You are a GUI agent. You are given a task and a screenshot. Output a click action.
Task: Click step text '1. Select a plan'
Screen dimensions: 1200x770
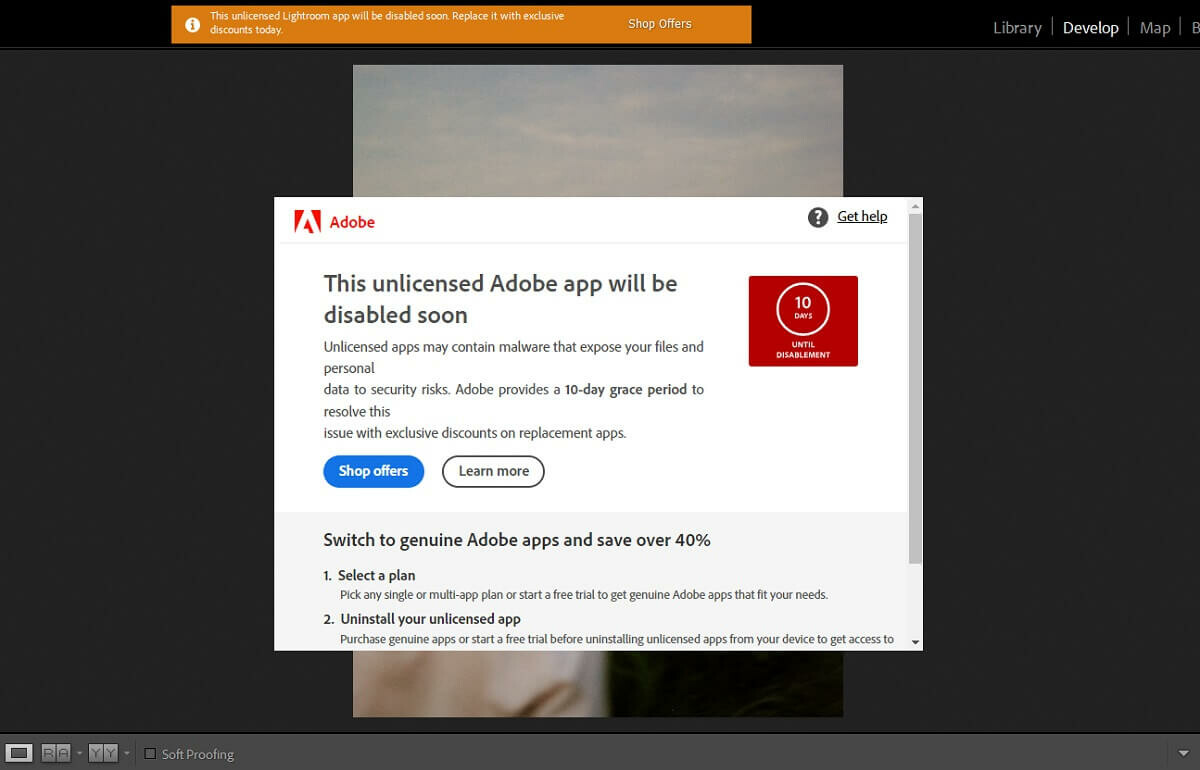369,575
